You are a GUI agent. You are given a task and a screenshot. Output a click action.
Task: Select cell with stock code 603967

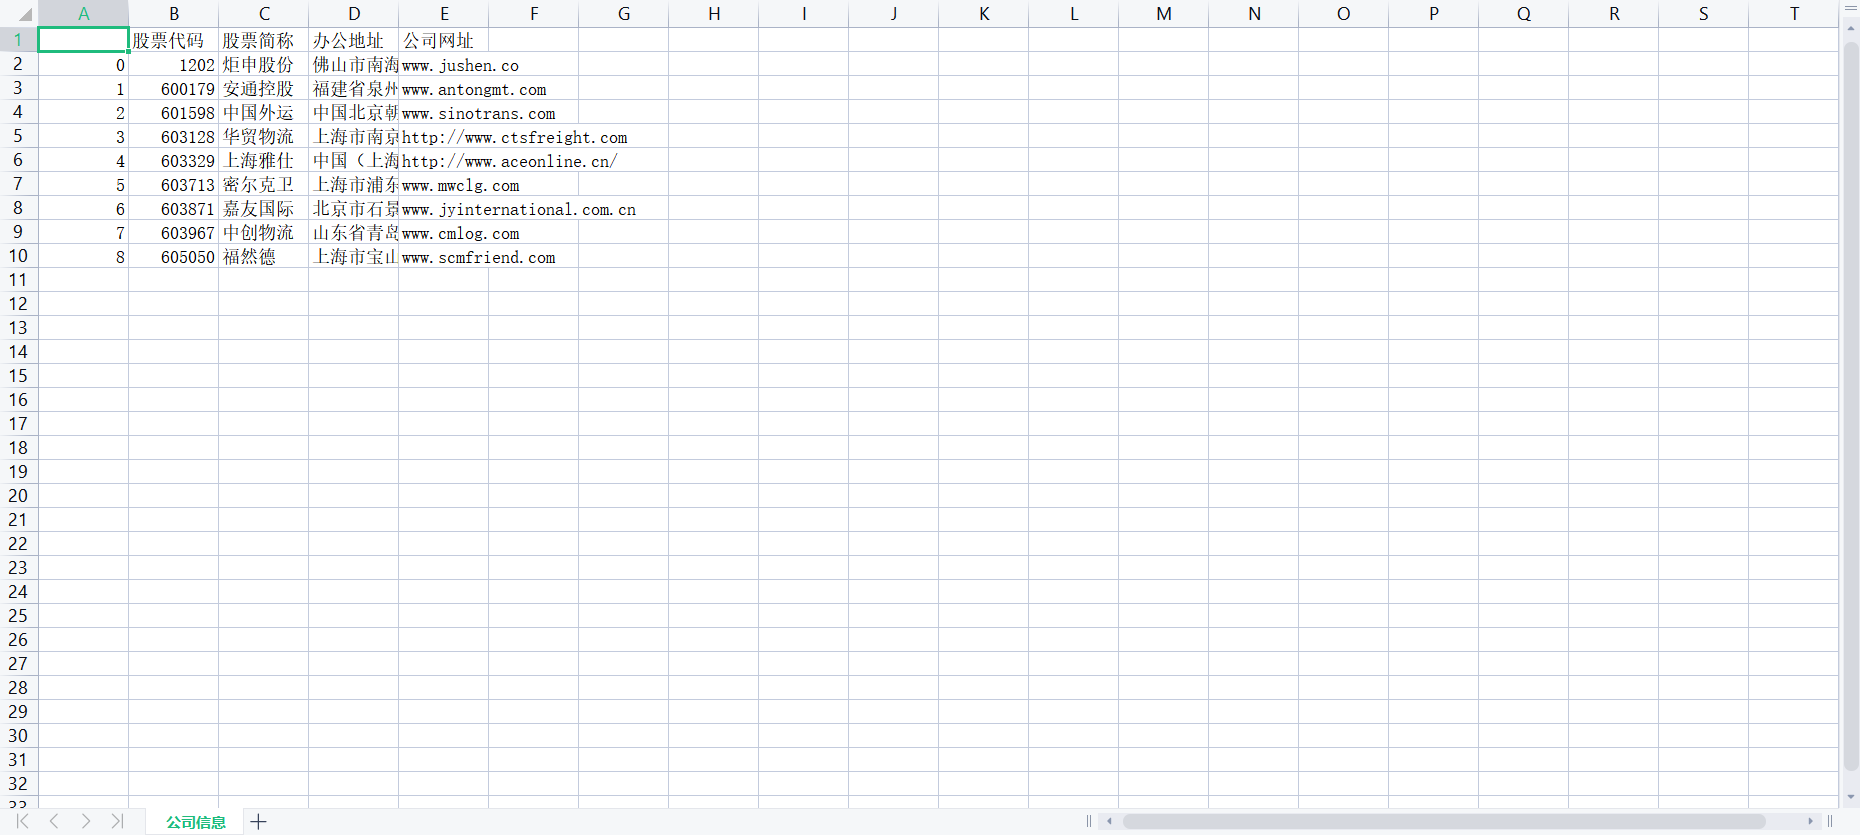point(174,232)
